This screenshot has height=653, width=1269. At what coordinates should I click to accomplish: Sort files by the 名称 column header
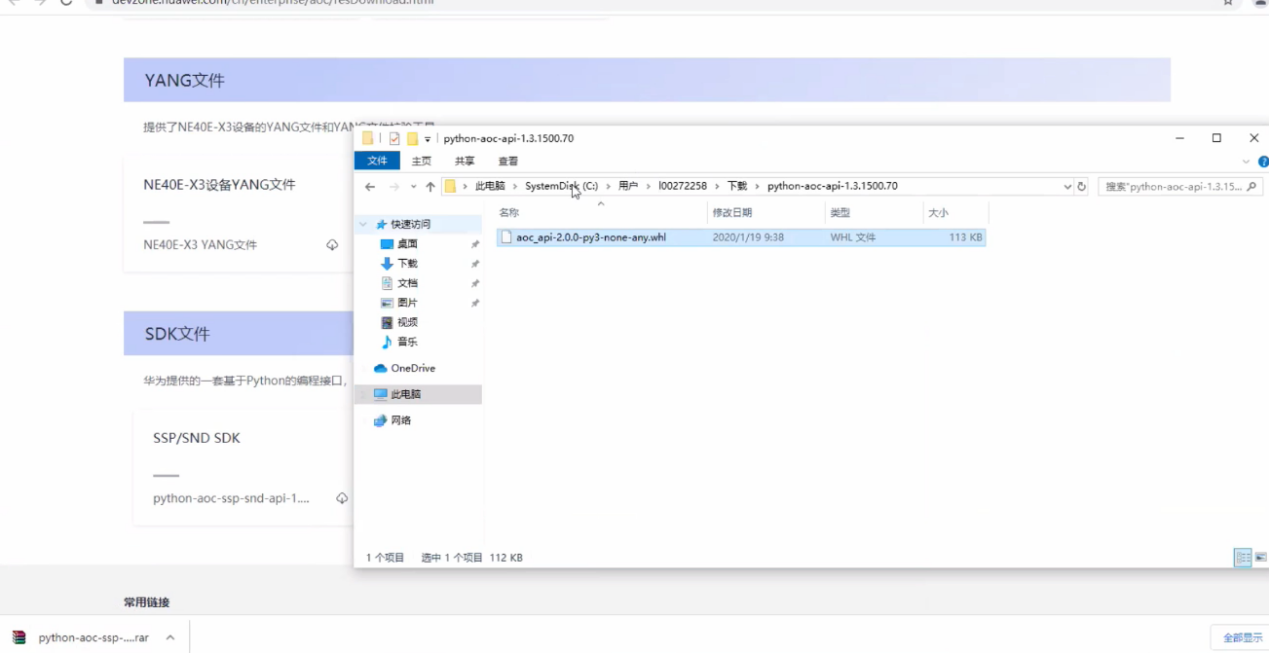(509, 213)
